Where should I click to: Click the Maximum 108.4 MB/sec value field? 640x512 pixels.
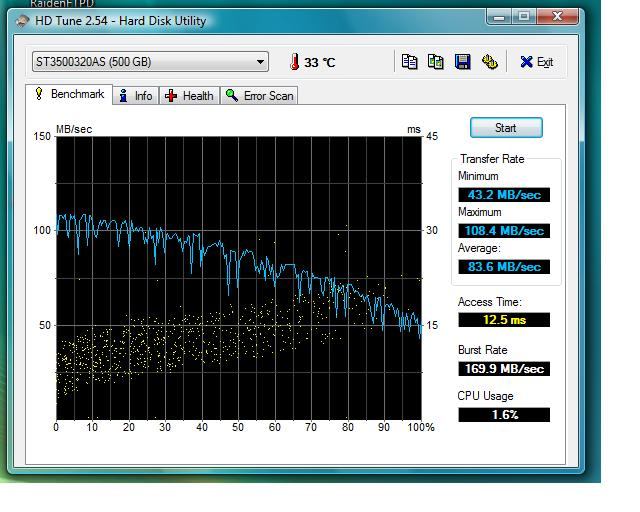pos(504,231)
